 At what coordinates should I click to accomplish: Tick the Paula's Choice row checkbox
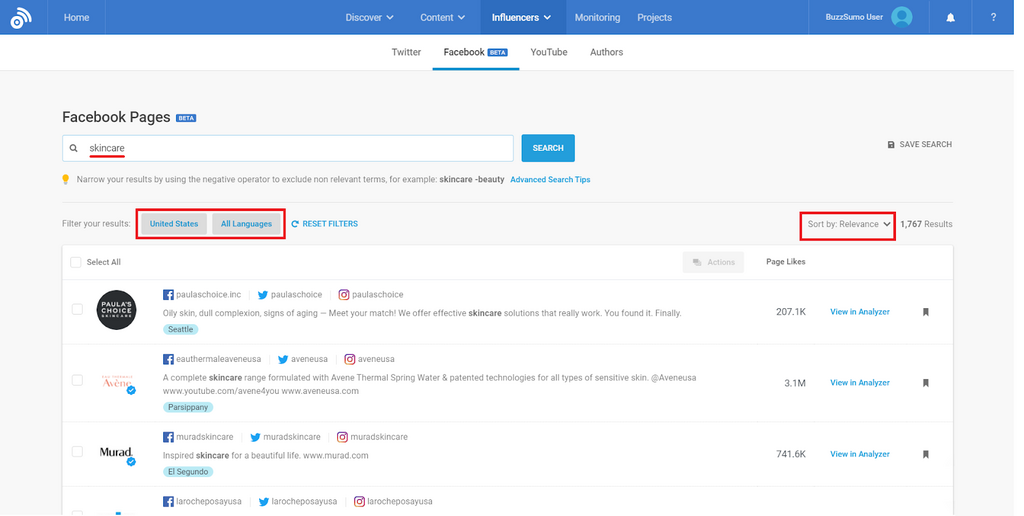click(77, 310)
